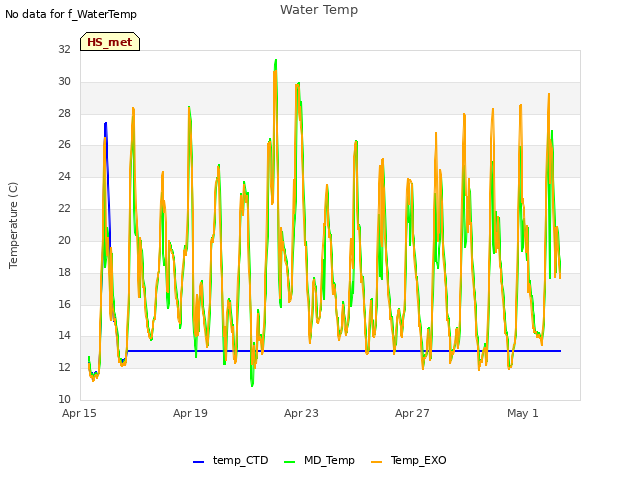Click the 24 y-axis tick label
The width and height of the screenshot is (640, 480).
64,176
